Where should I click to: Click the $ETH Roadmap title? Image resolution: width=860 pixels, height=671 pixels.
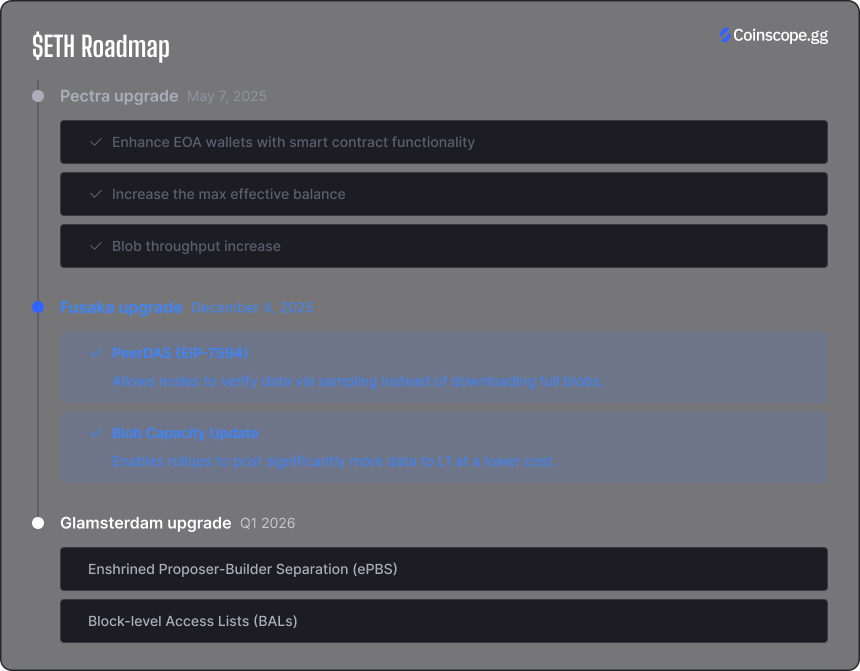click(x=101, y=47)
